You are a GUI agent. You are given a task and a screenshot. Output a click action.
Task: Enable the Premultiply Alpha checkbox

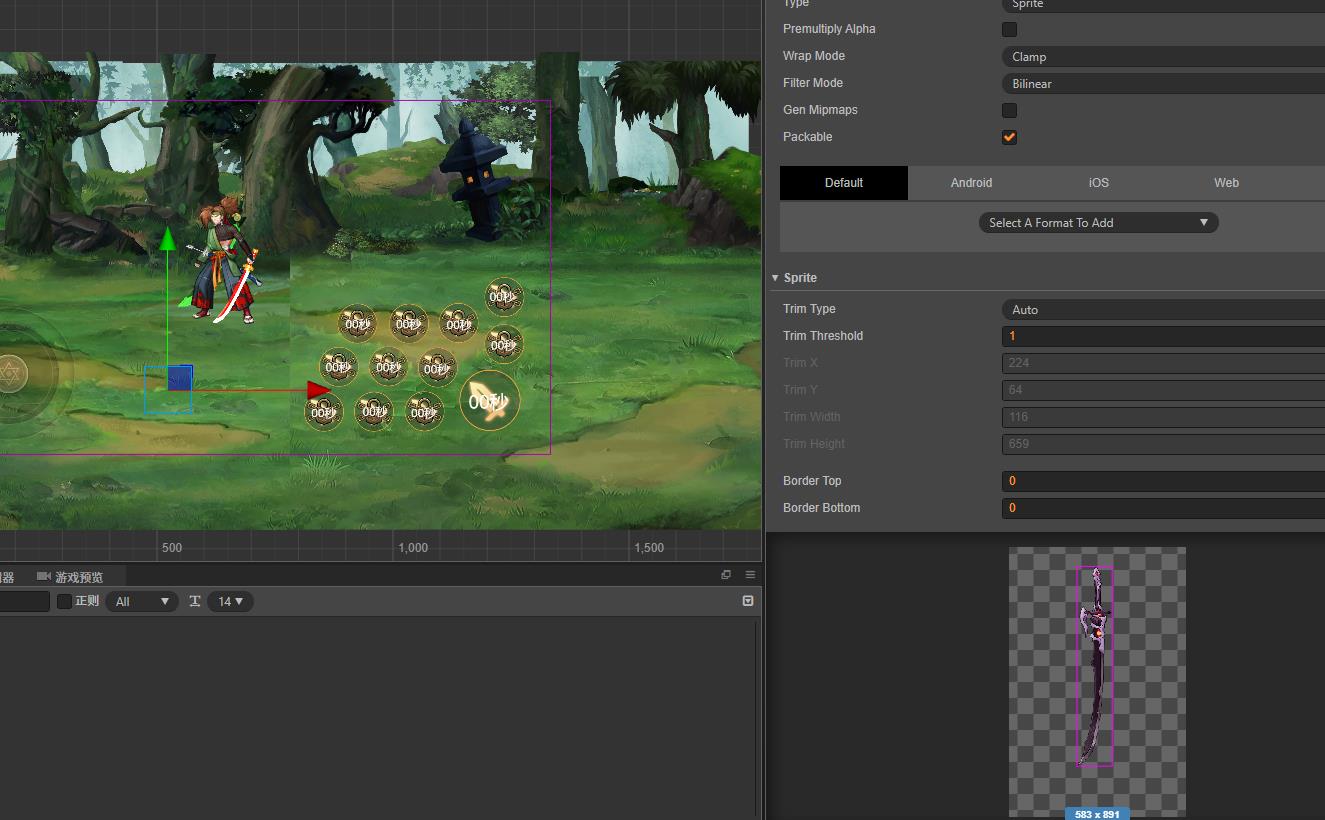pyautogui.click(x=1009, y=30)
